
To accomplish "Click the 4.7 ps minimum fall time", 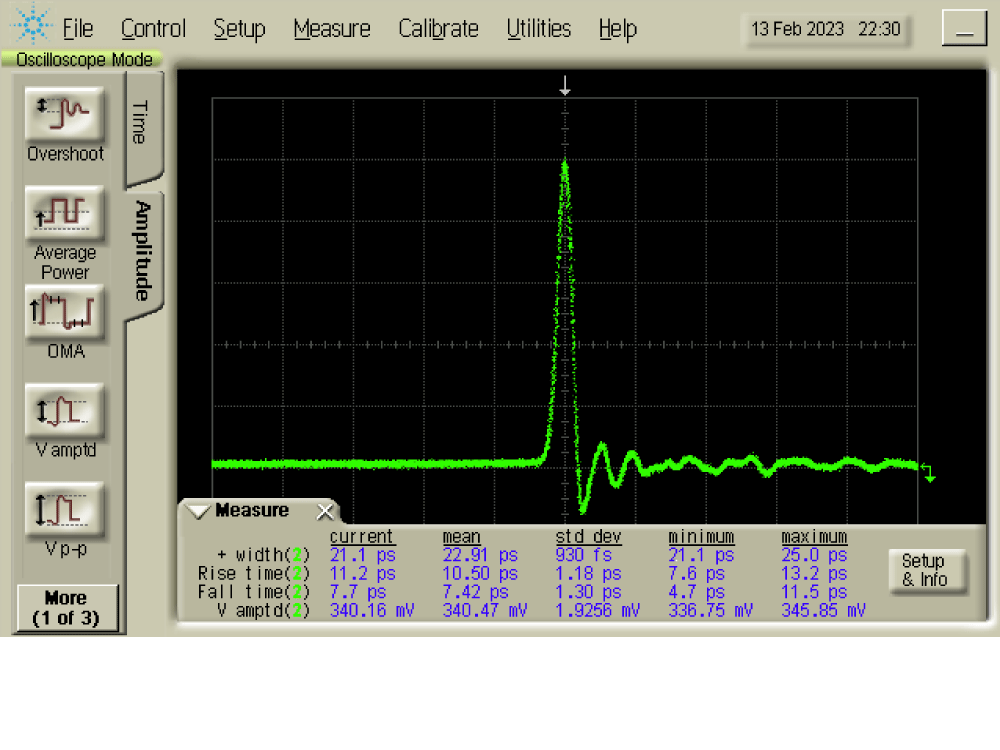I will (x=696, y=592).
